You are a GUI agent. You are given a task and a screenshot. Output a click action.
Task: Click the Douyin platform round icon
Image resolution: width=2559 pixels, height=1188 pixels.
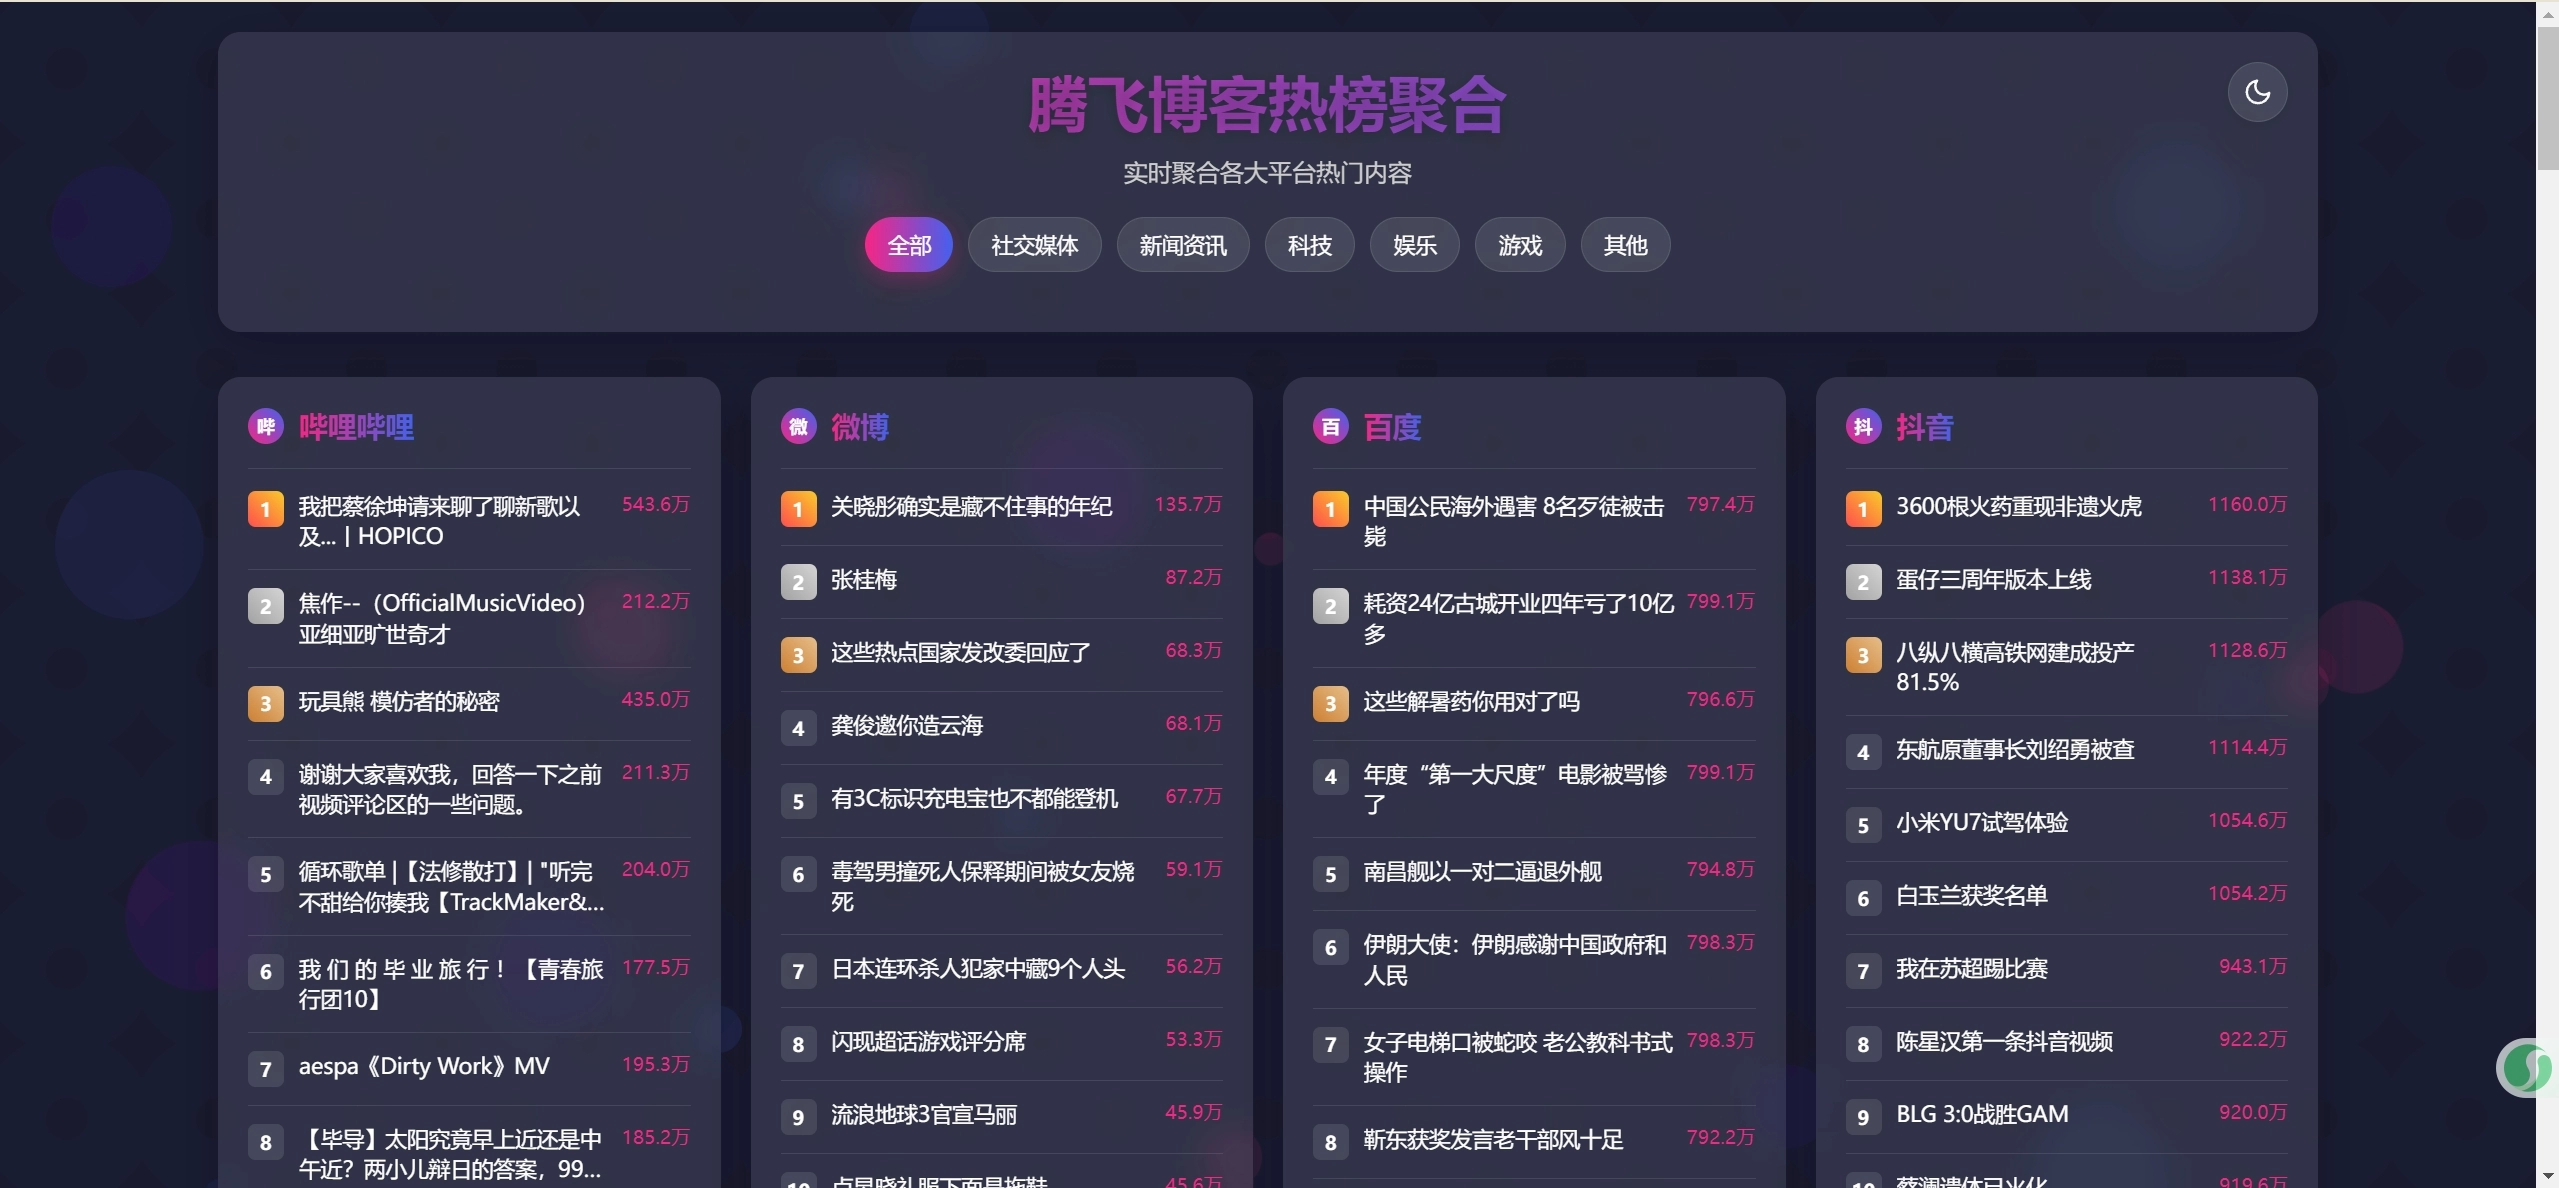[x=1863, y=427]
